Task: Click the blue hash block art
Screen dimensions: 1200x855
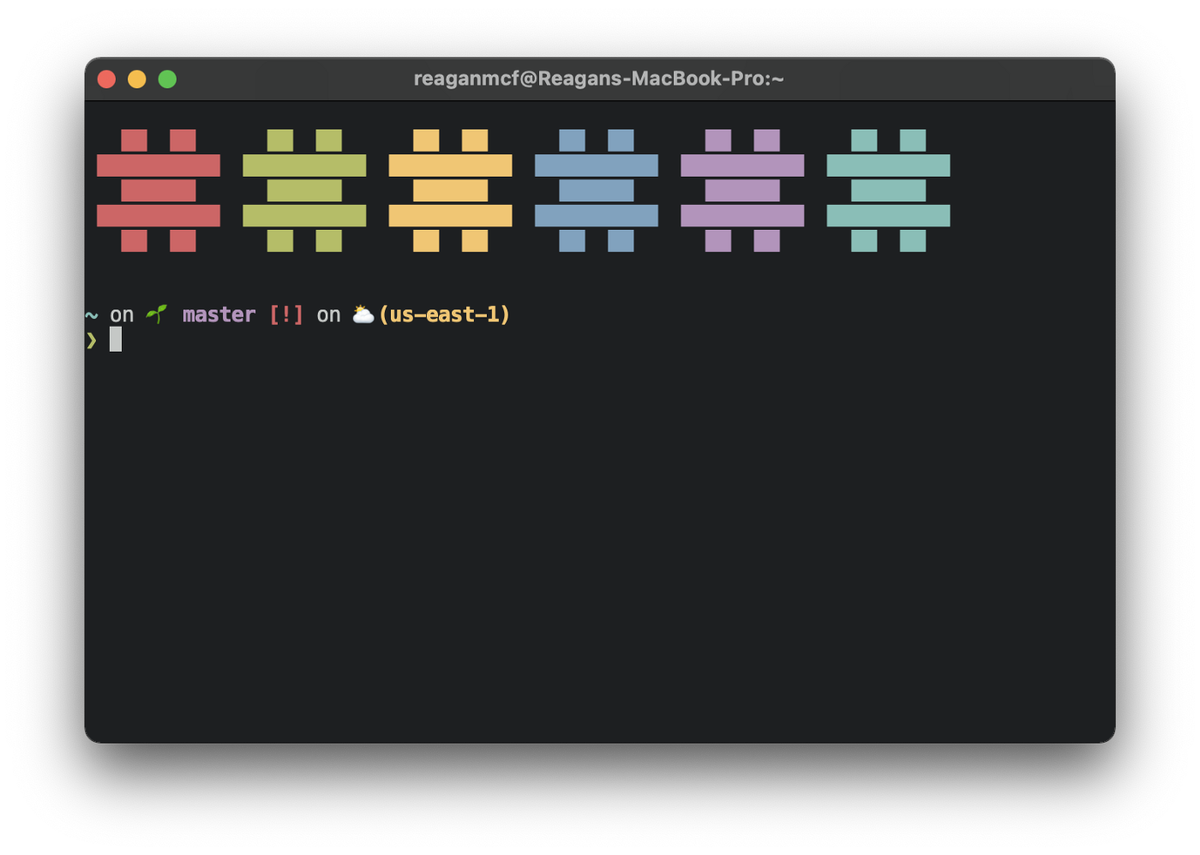Action: click(x=596, y=190)
